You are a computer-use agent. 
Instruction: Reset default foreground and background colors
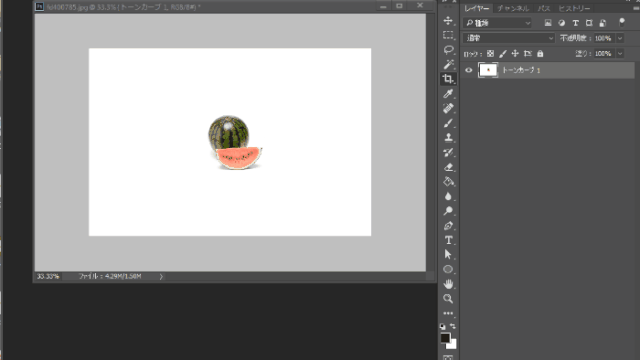[443, 326]
